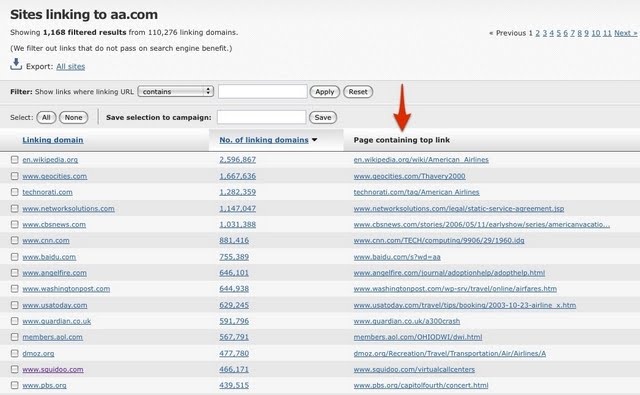Open the www.cnn.com domain link
This screenshot has width=640, height=395.
coord(46,240)
